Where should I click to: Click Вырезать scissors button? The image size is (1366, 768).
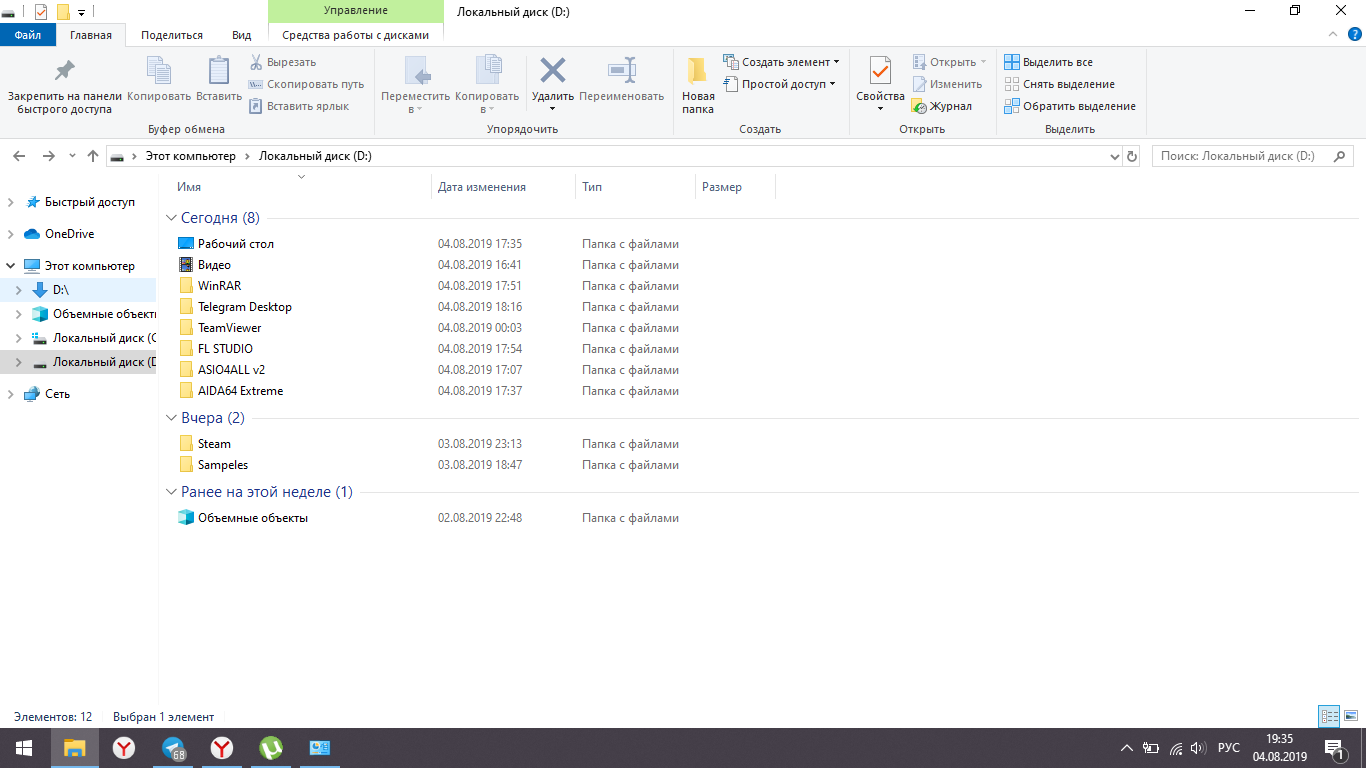click(x=284, y=62)
